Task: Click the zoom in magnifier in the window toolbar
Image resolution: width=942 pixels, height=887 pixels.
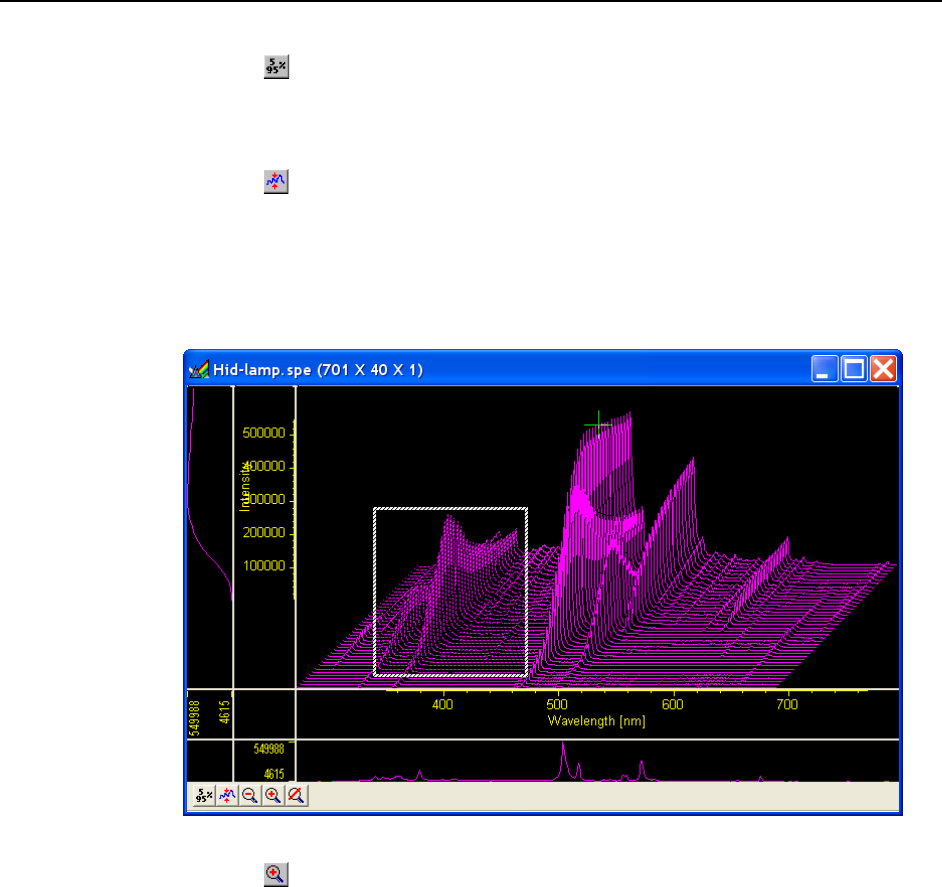Action: (x=273, y=796)
